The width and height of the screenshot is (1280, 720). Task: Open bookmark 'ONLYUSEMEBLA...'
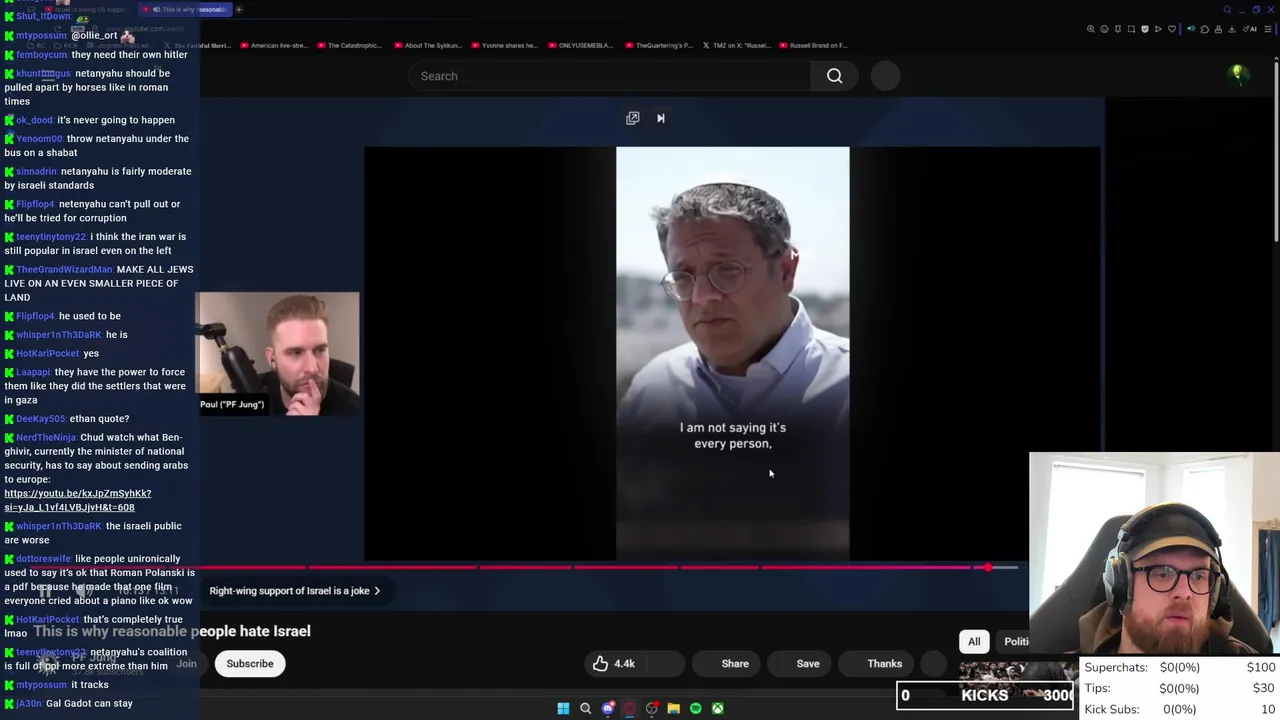(x=582, y=45)
